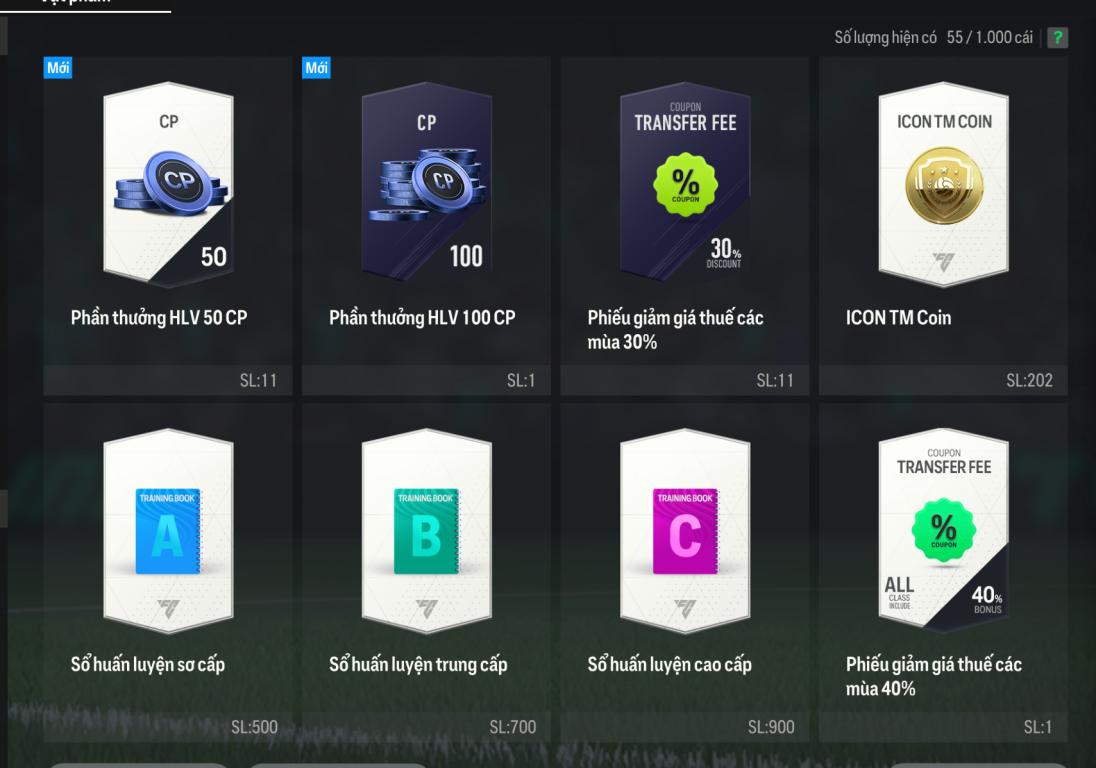Select the 50 CP coin card icon
This screenshot has height=768, width=1096.
point(168,184)
